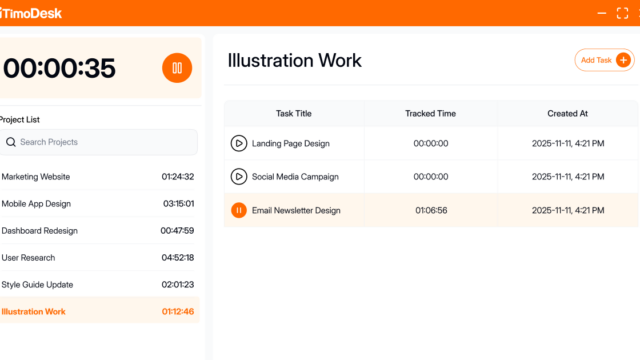Click Social Media Campaign's created date
Image resolution: width=640 pixels, height=360 pixels.
pyautogui.click(x=568, y=177)
